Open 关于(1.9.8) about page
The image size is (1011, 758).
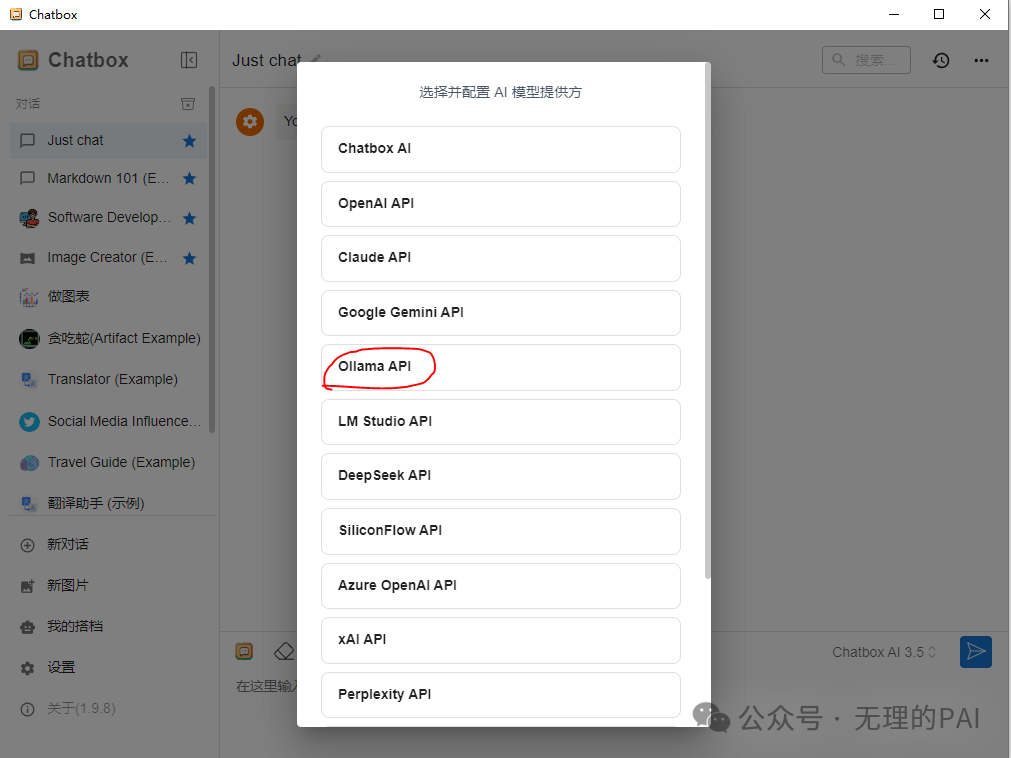(x=110, y=709)
